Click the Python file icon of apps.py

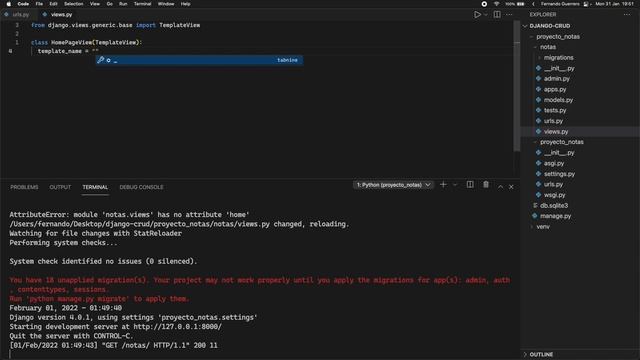[538, 89]
